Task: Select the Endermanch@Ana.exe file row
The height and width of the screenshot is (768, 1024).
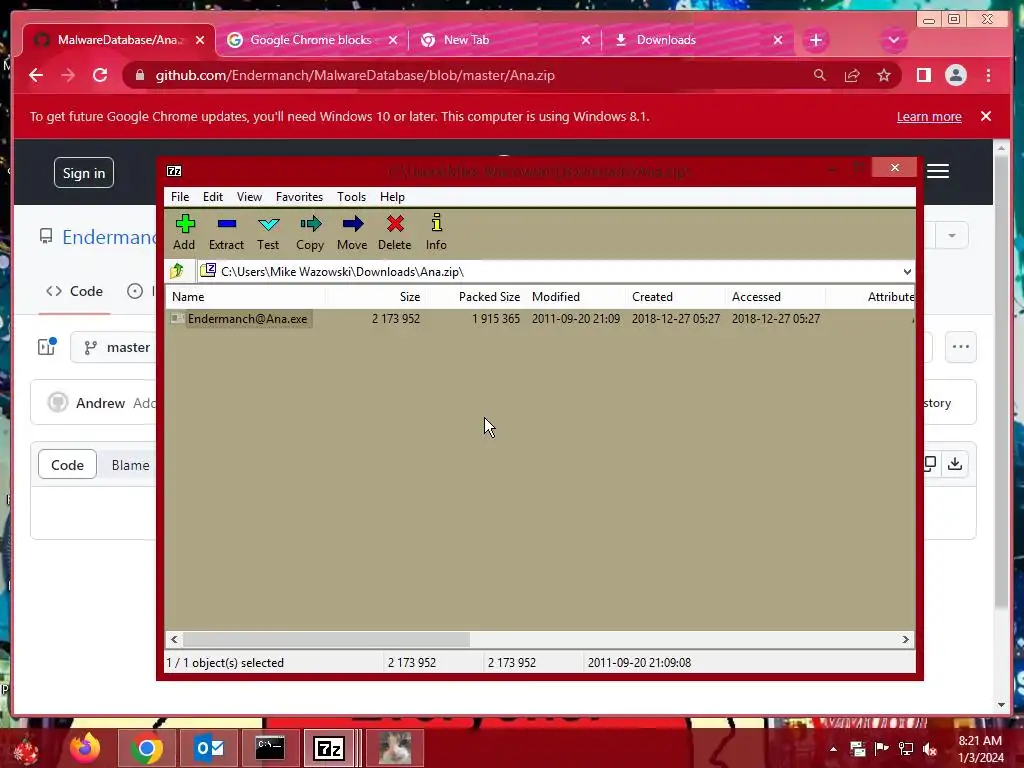Action: [539, 319]
